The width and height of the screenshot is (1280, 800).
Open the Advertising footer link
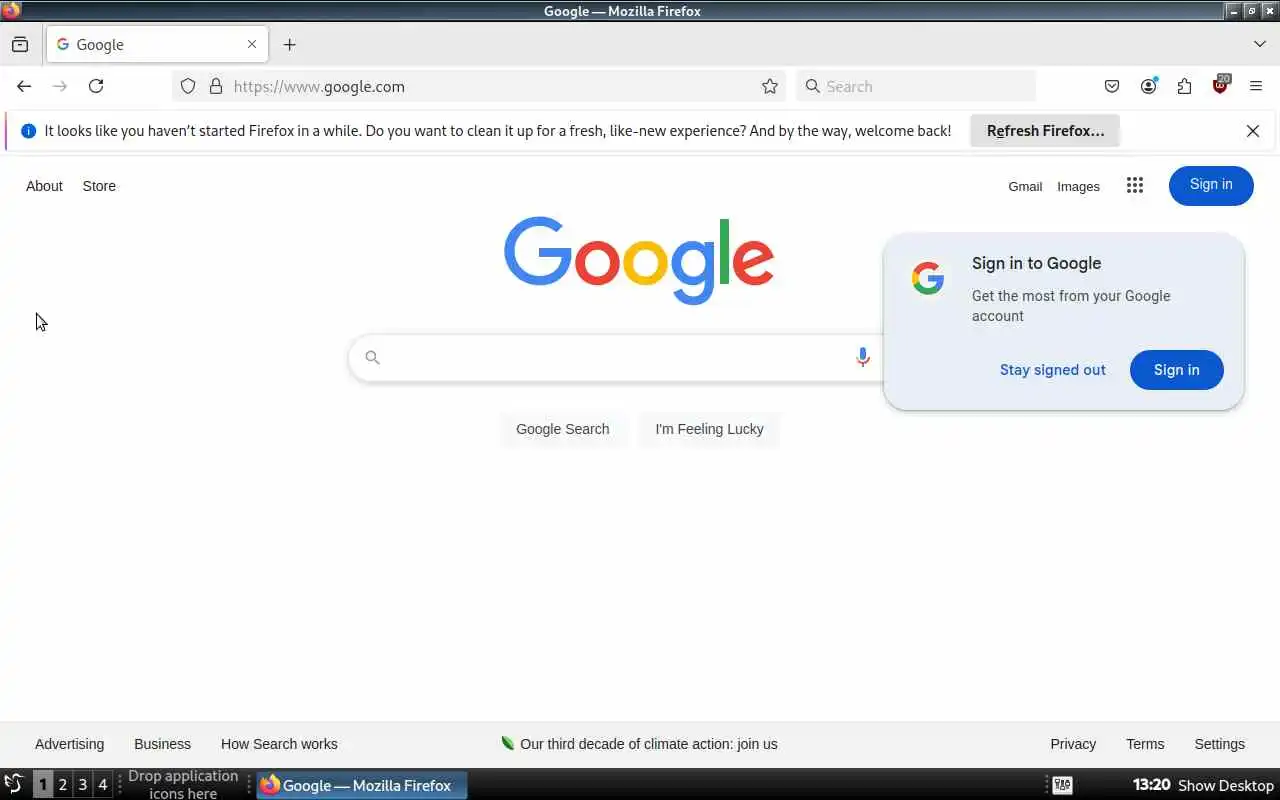69,744
